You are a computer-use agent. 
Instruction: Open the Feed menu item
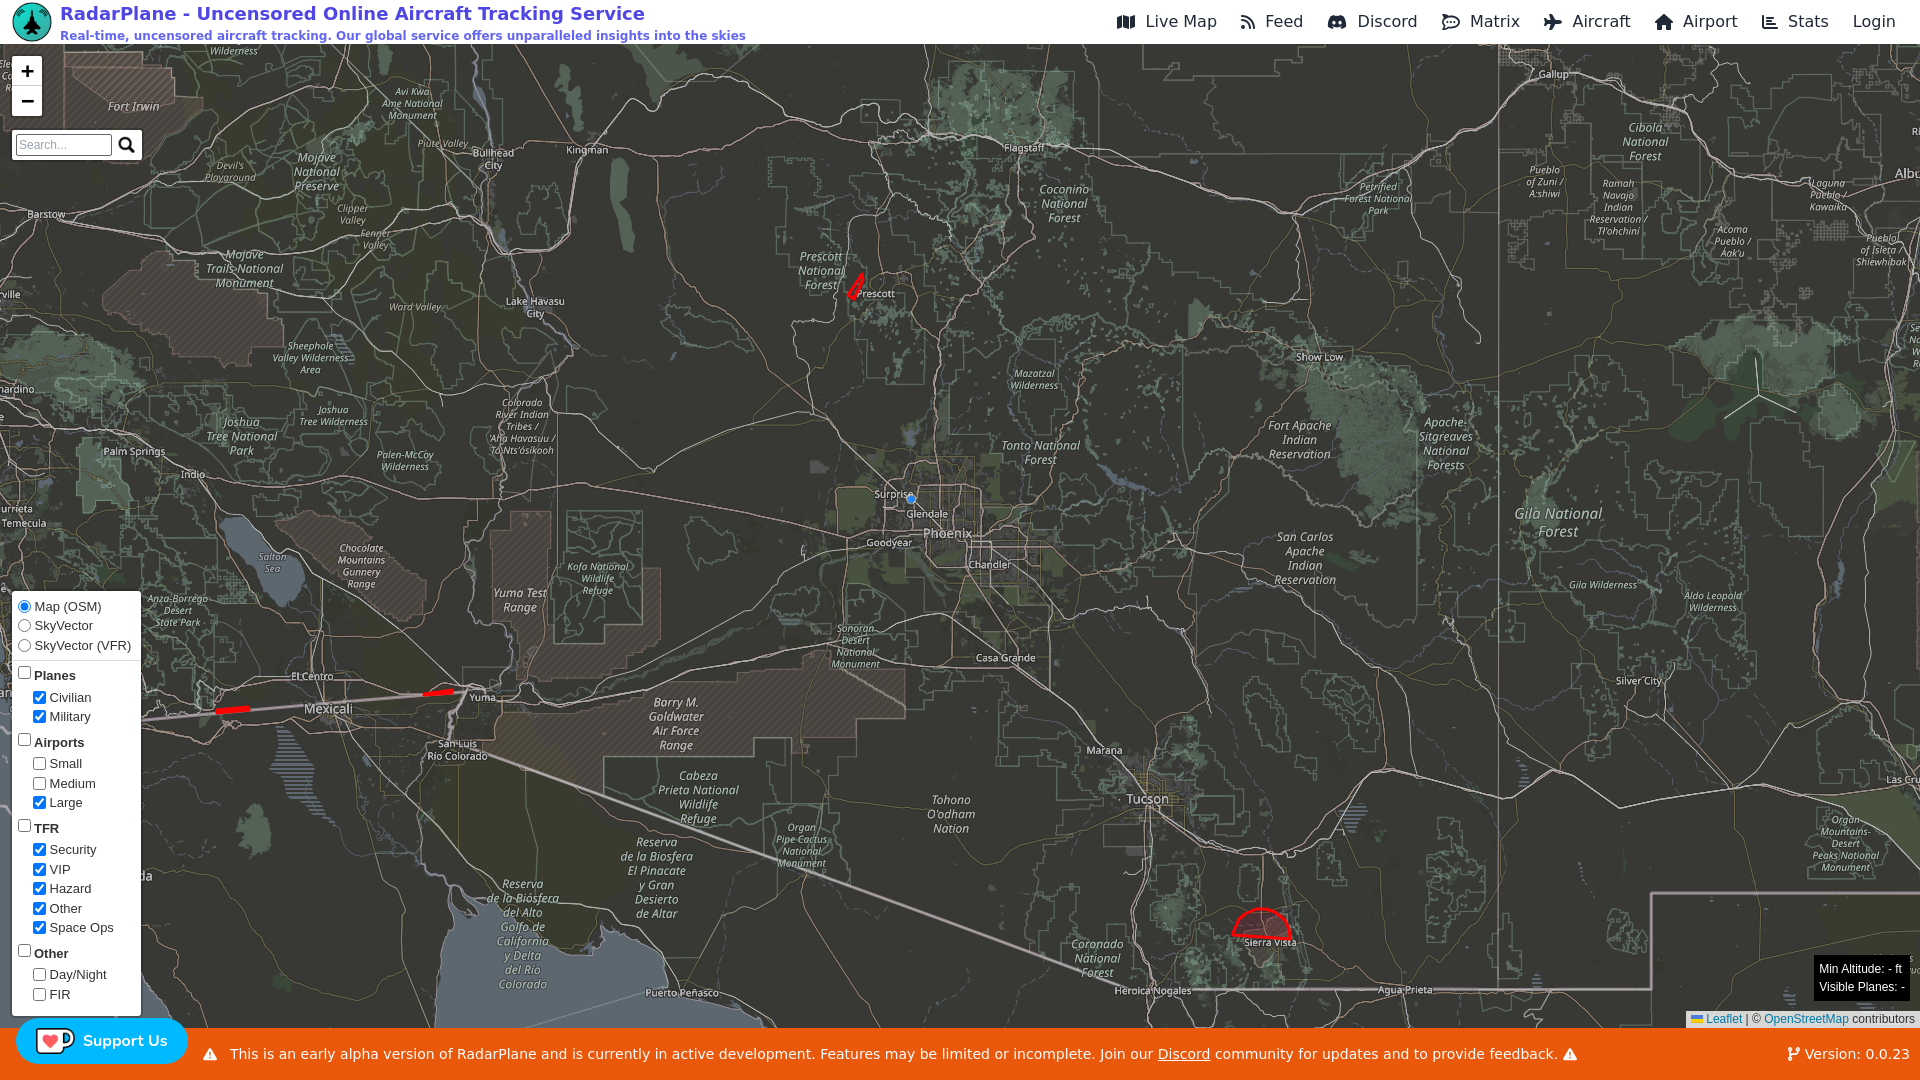[x=1272, y=22]
